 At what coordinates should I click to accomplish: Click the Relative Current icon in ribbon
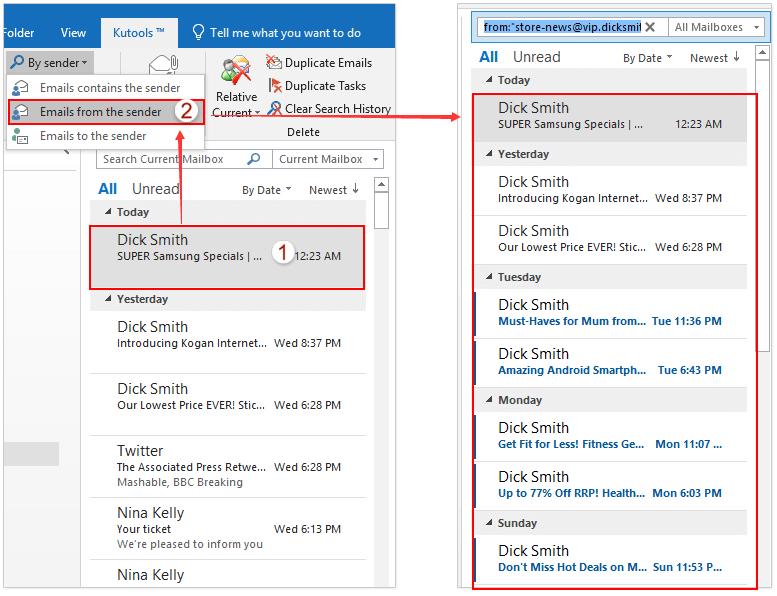(236, 73)
